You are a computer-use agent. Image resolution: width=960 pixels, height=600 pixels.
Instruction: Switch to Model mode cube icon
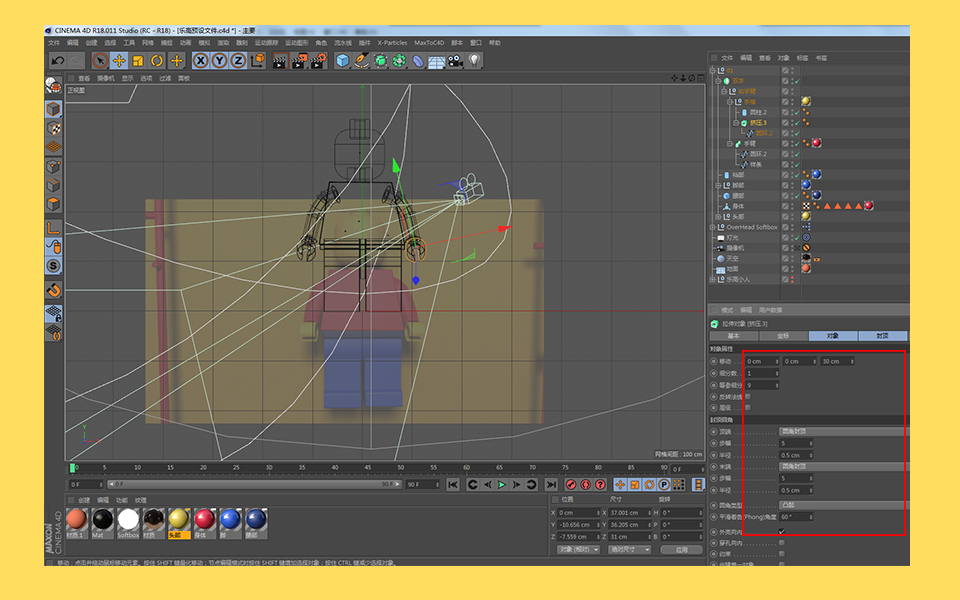(x=54, y=109)
